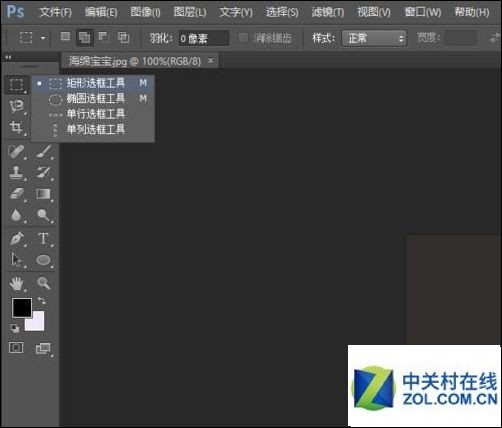The height and width of the screenshot is (428, 502).
Task: Select the Eraser tool
Action: [x=16, y=194]
